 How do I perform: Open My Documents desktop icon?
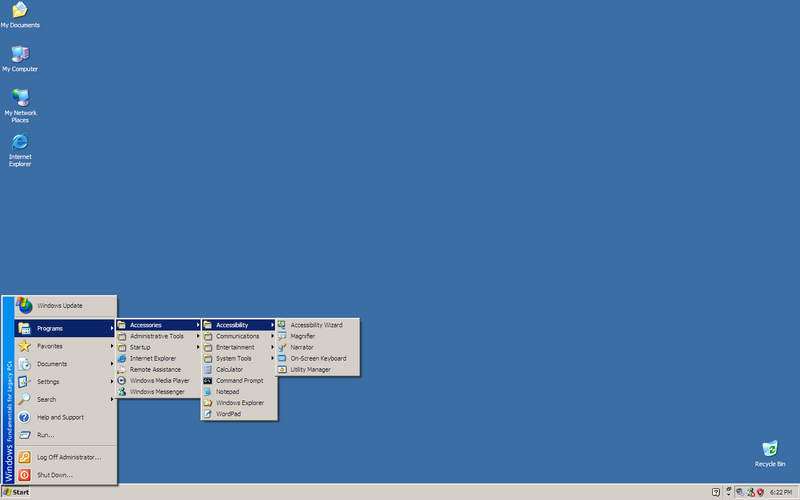(x=20, y=14)
